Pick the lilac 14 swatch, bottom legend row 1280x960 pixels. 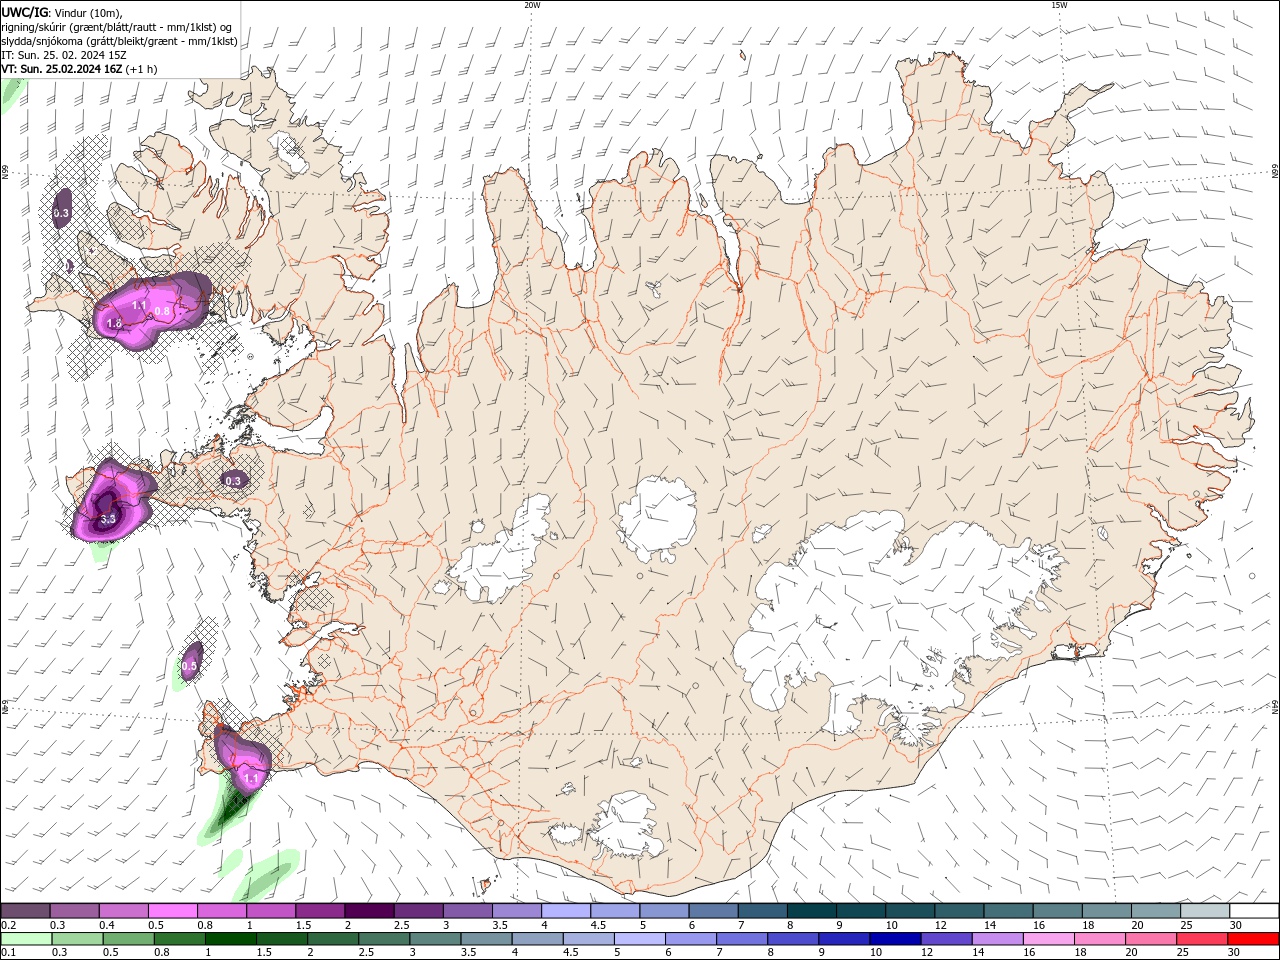point(996,939)
